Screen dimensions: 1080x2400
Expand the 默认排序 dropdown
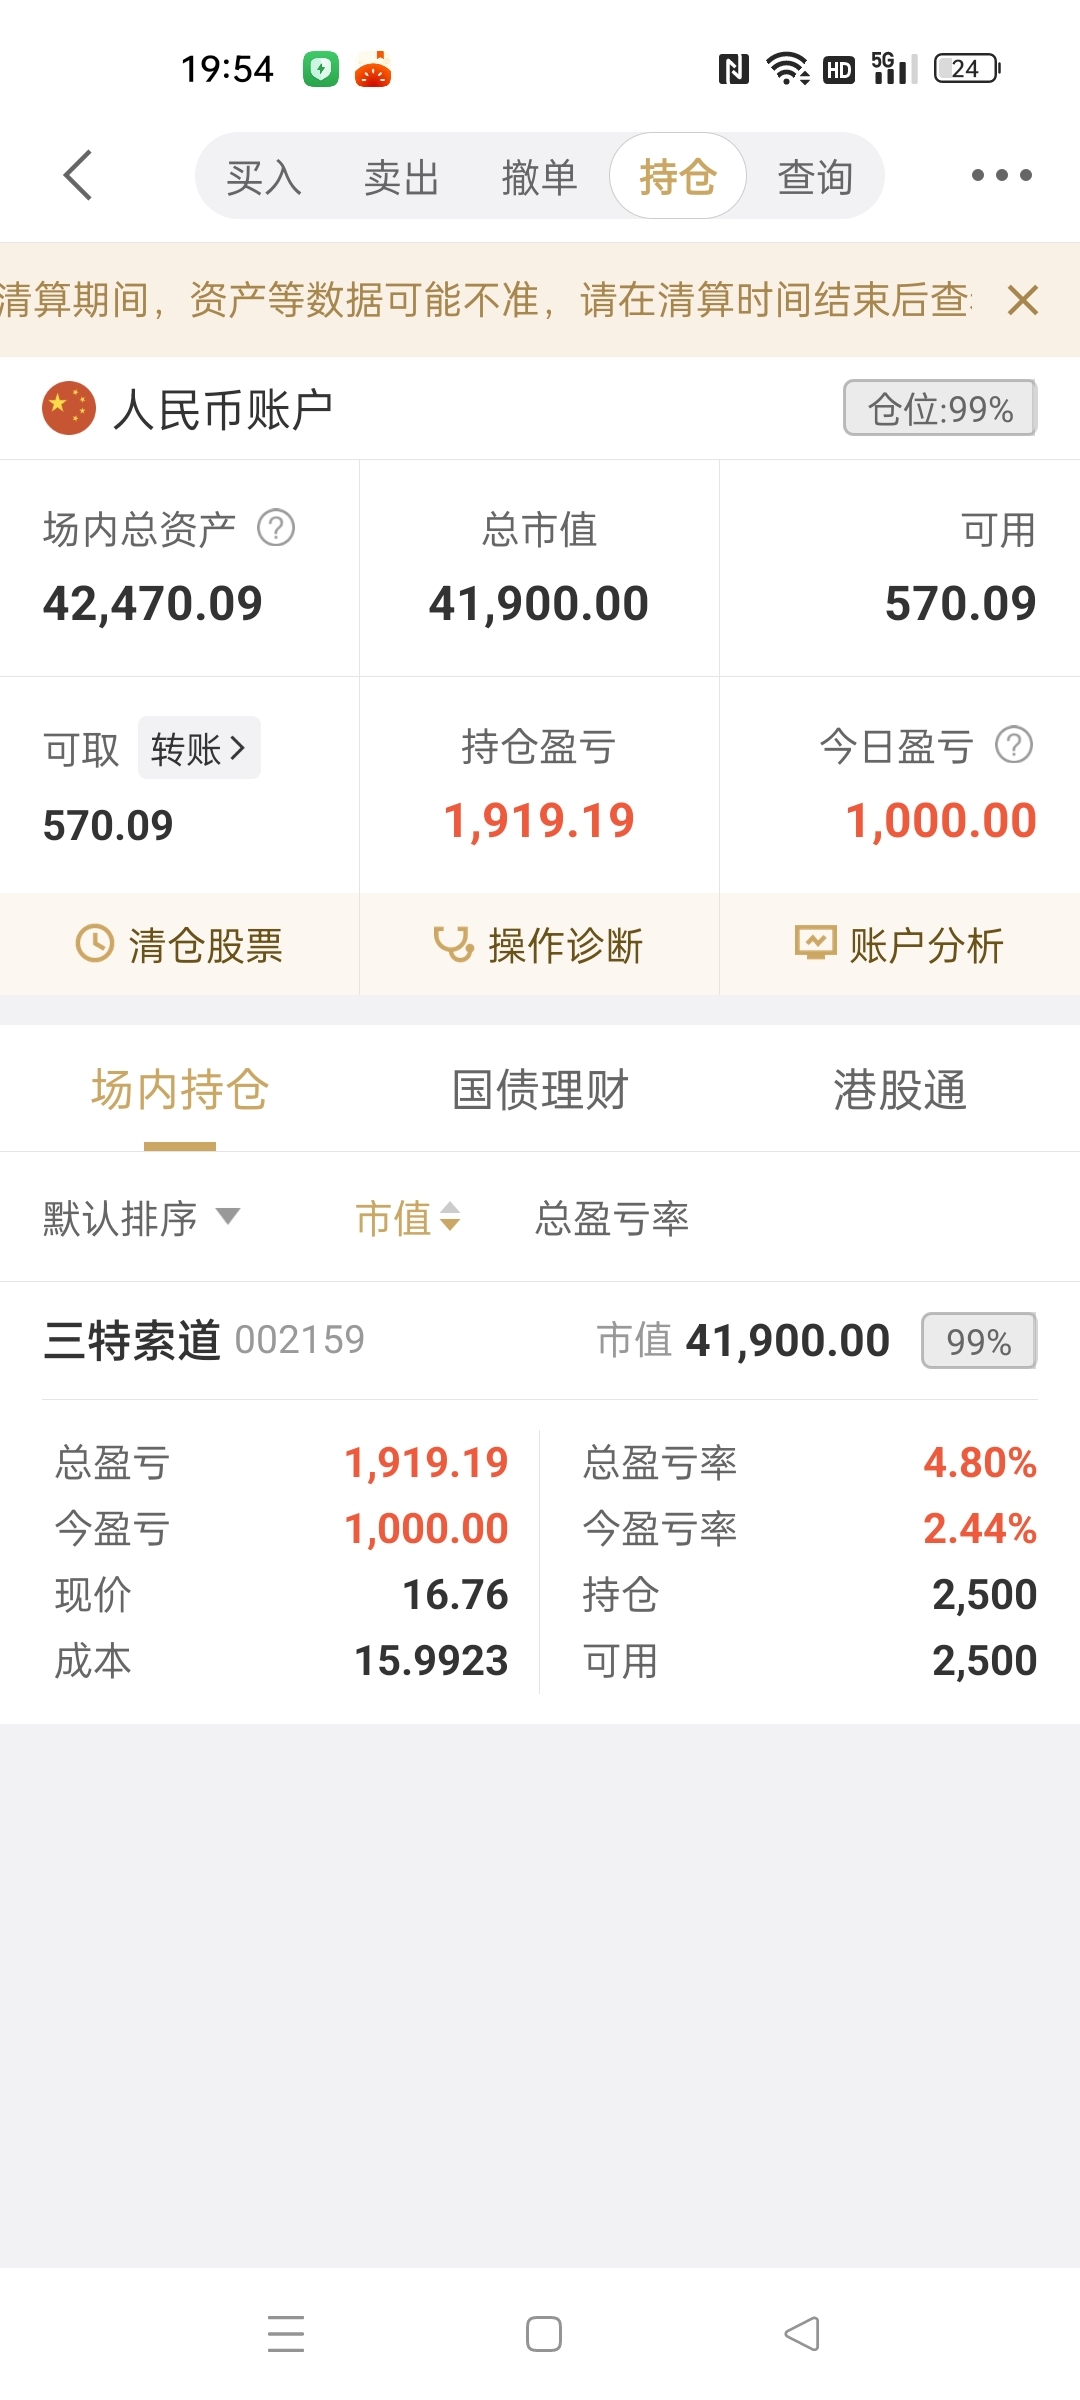[141, 1218]
